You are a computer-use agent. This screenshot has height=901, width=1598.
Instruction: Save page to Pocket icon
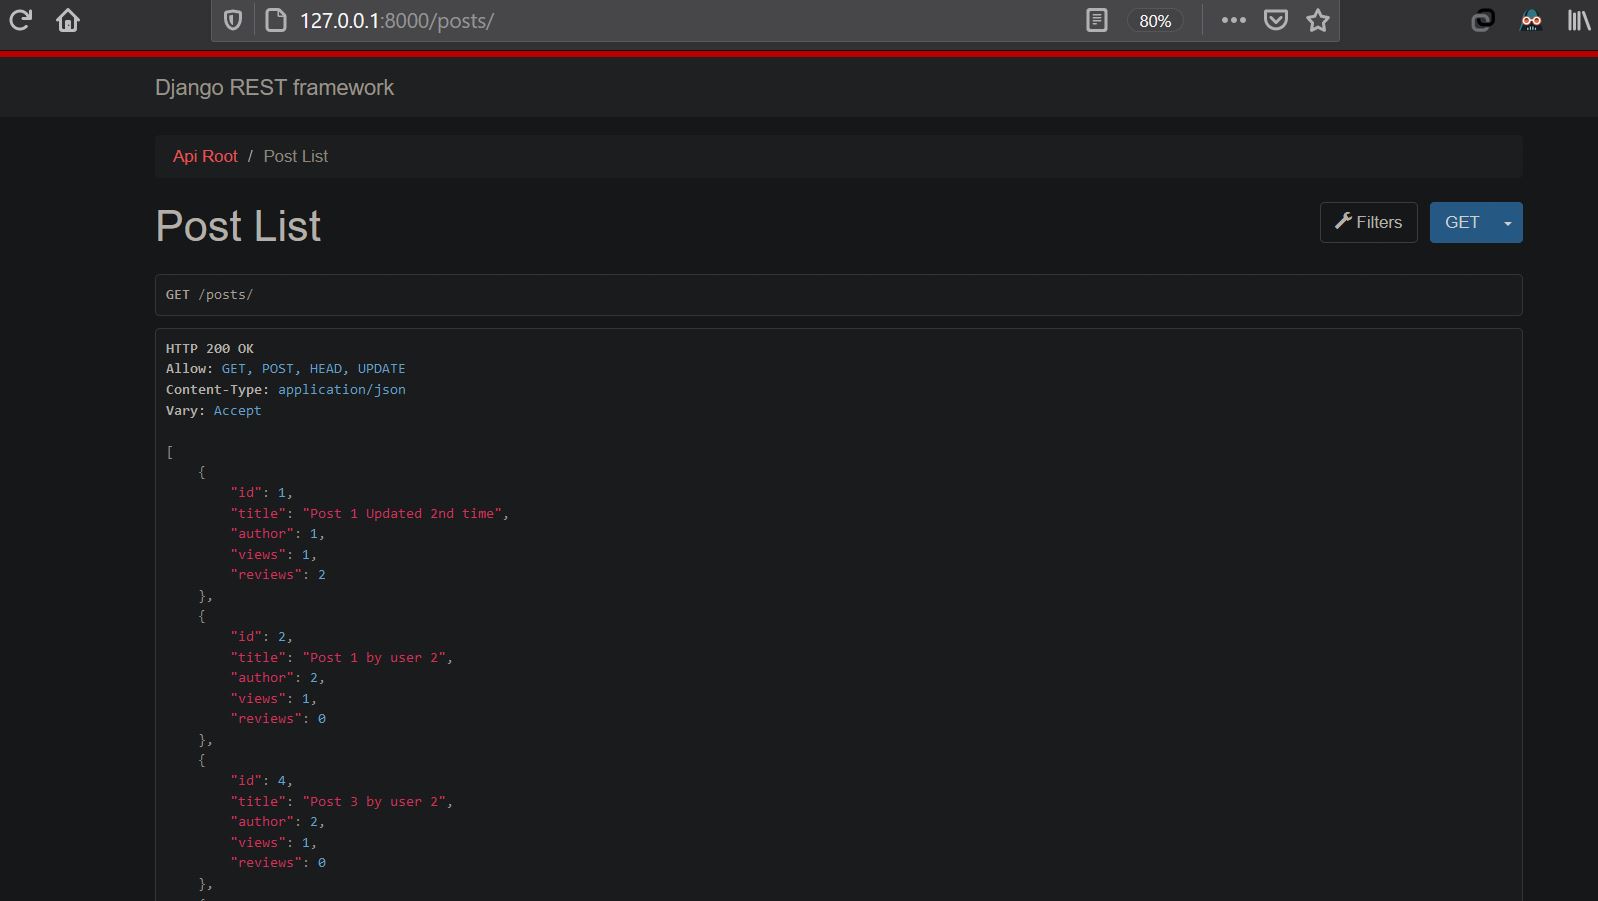click(1276, 20)
